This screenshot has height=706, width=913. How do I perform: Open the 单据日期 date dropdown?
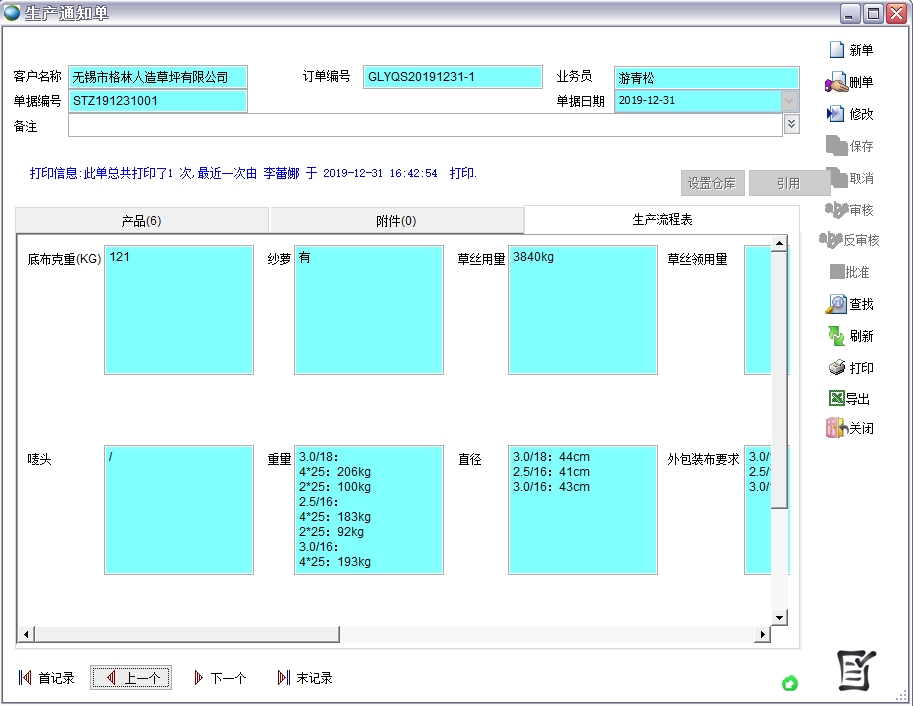click(x=789, y=101)
